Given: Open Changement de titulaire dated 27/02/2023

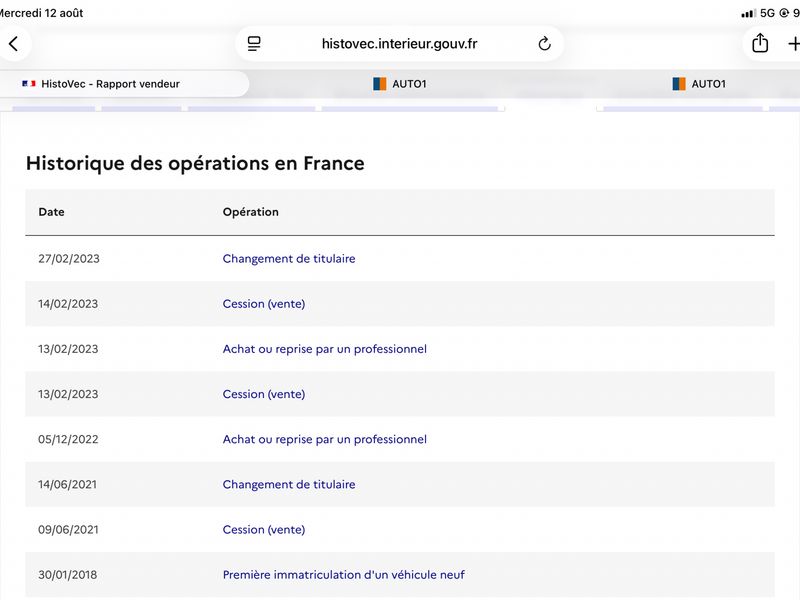Looking at the screenshot, I should [x=289, y=259].
